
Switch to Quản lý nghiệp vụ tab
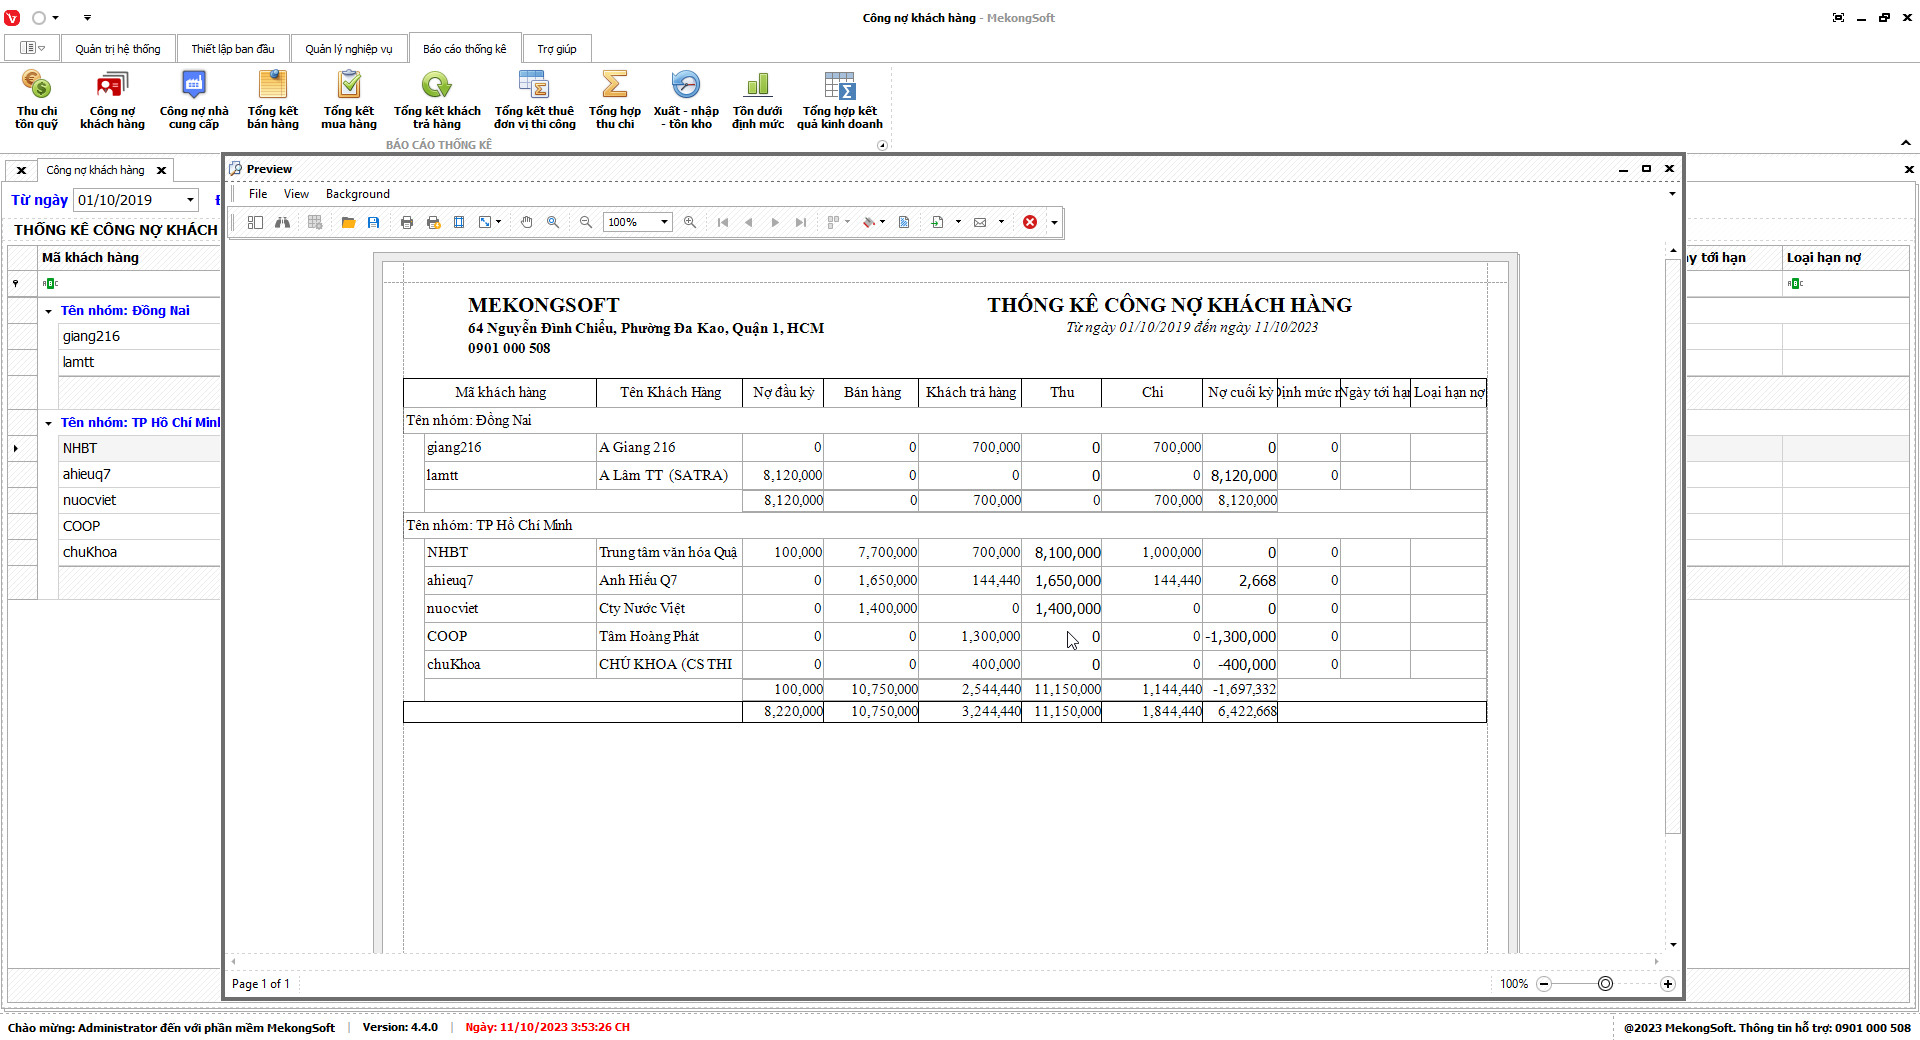point(348,49)
